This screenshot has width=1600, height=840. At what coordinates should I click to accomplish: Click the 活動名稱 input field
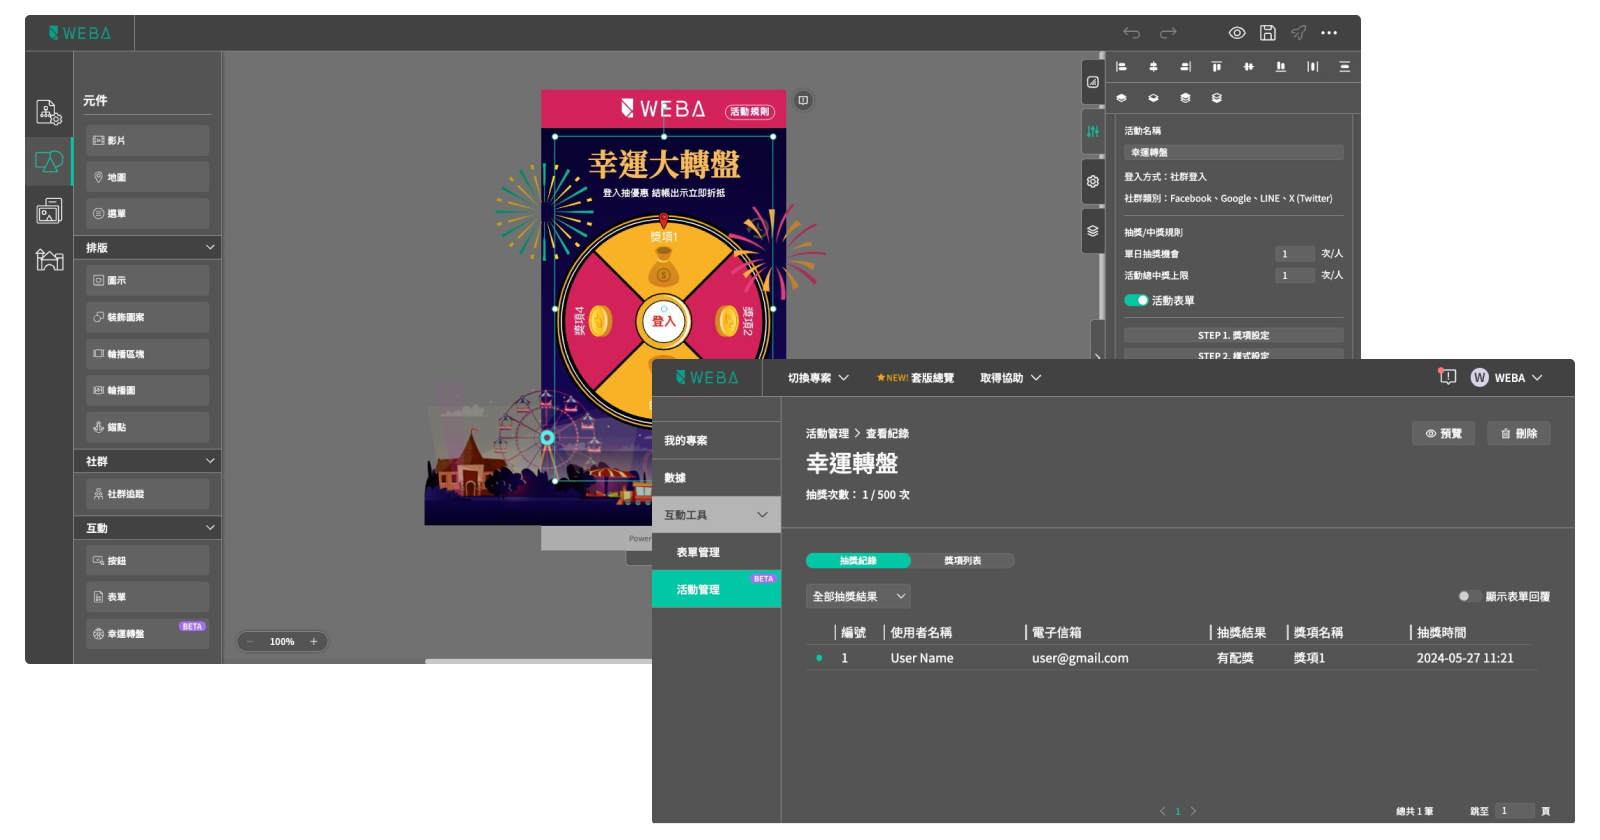click(x=1234, y=153)
